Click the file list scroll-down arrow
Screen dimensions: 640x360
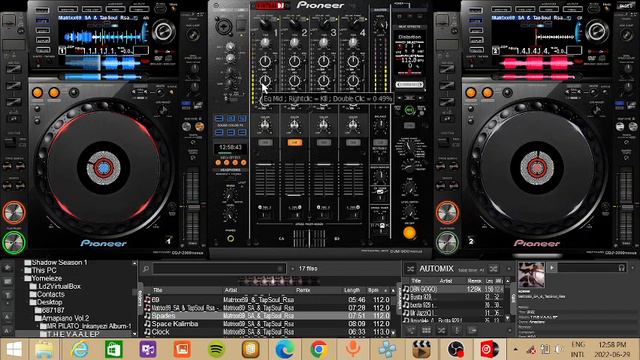coord(393,333)
